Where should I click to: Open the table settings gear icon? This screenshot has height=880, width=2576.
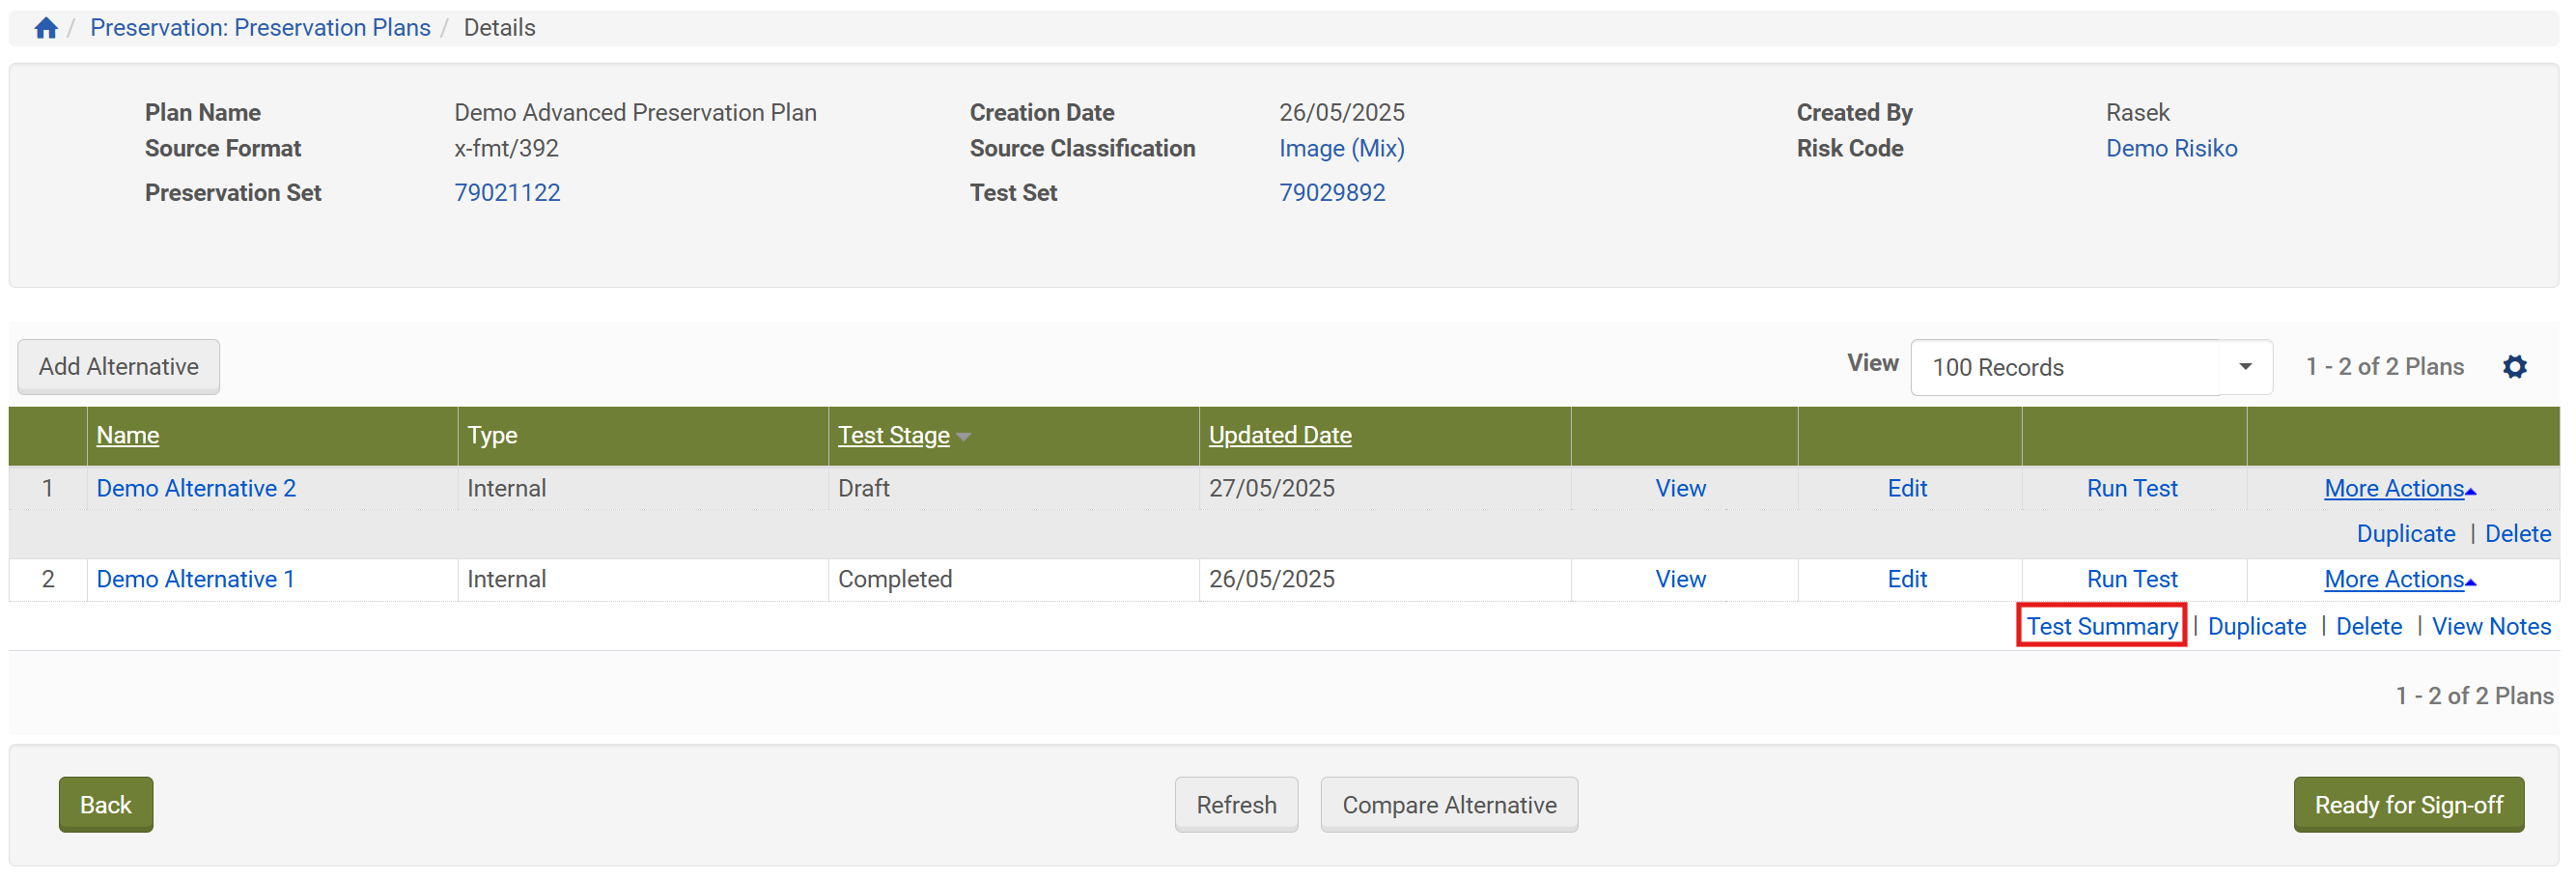(2514, 367)
